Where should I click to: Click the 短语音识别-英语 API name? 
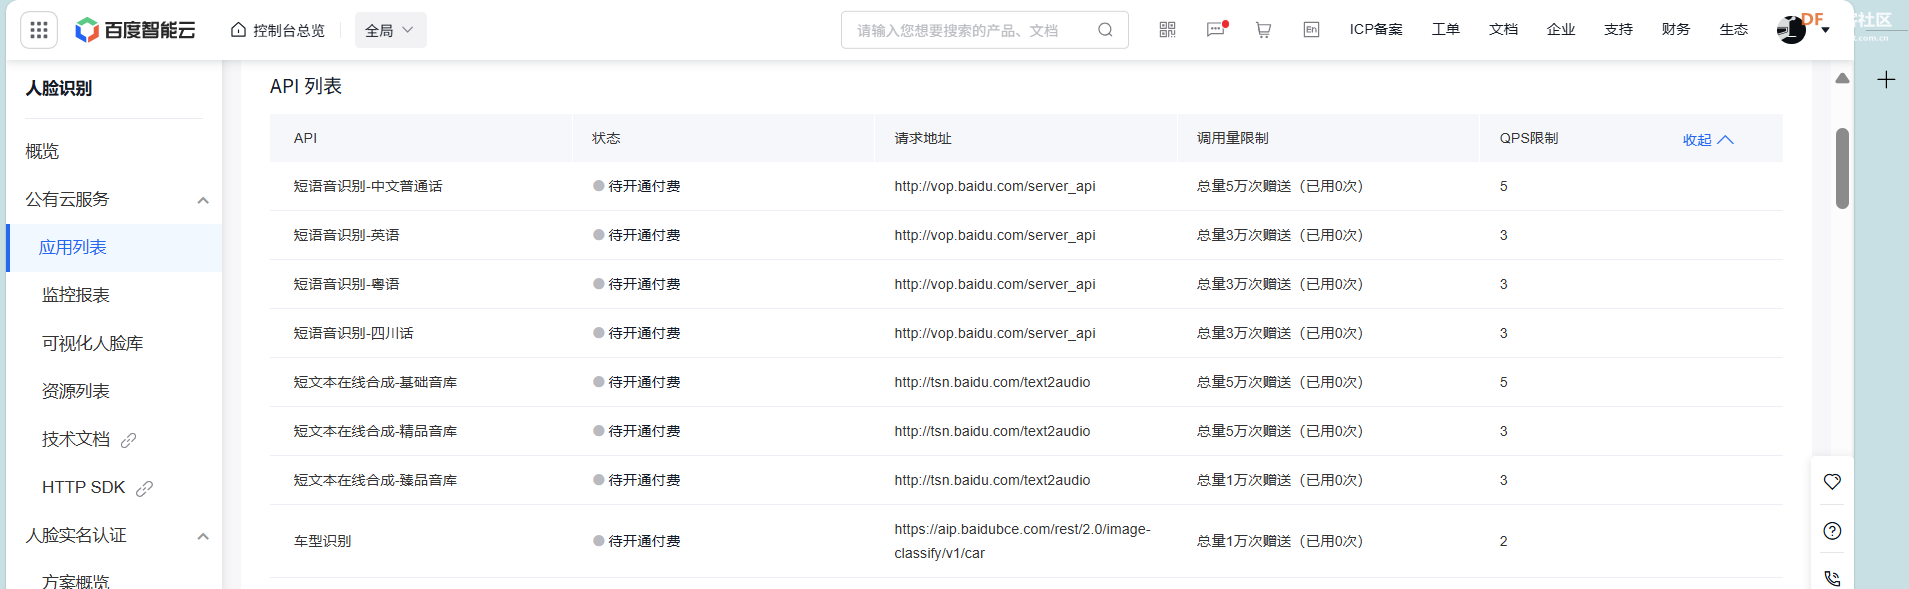[x=346, y=235]
